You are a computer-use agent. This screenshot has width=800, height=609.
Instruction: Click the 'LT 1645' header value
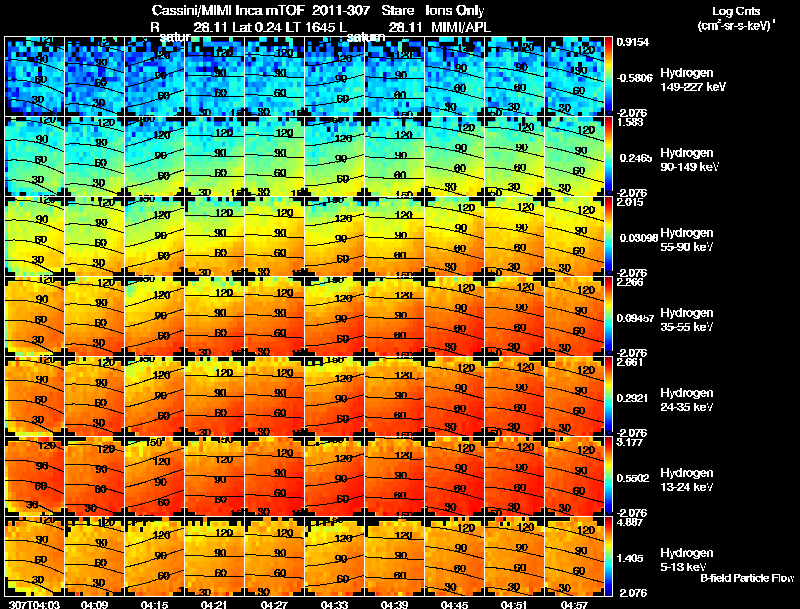(x=313, y=27)
